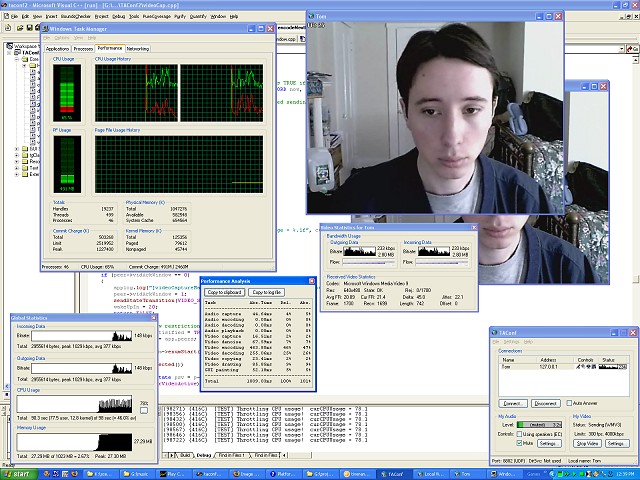Toggle the checkbox beside the Global Statistics CPU graph
Image resolution: width=640 pixels, height=480 pixels.
[144, 411]
